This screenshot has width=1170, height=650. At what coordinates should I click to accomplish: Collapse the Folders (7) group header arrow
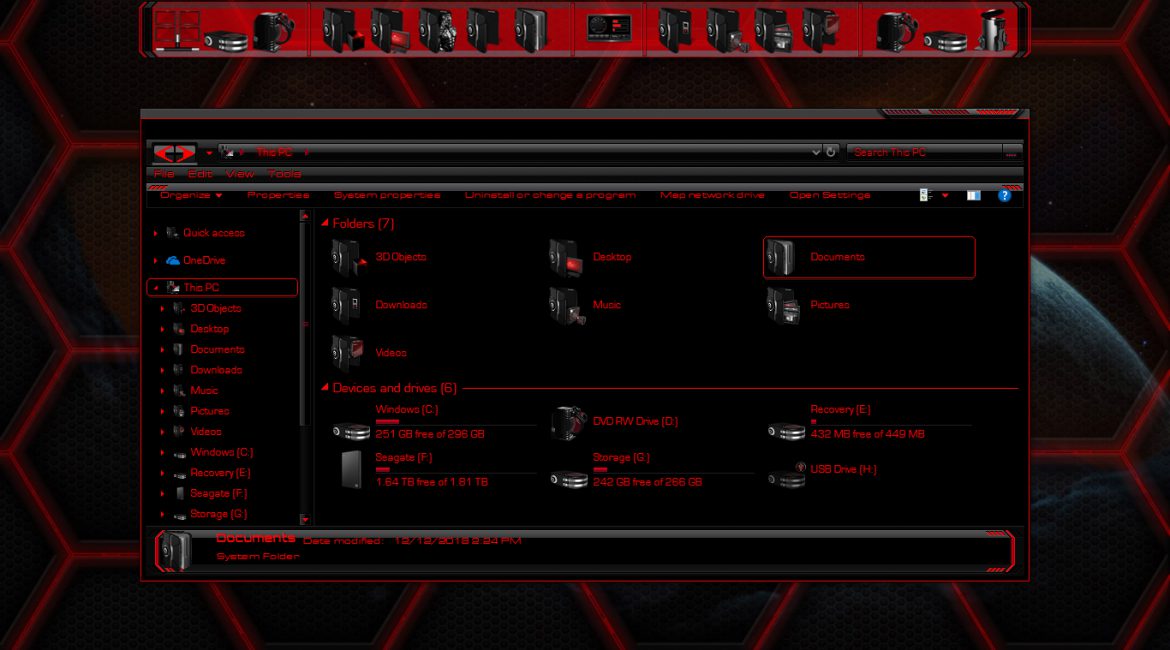(x=325, y=223)
